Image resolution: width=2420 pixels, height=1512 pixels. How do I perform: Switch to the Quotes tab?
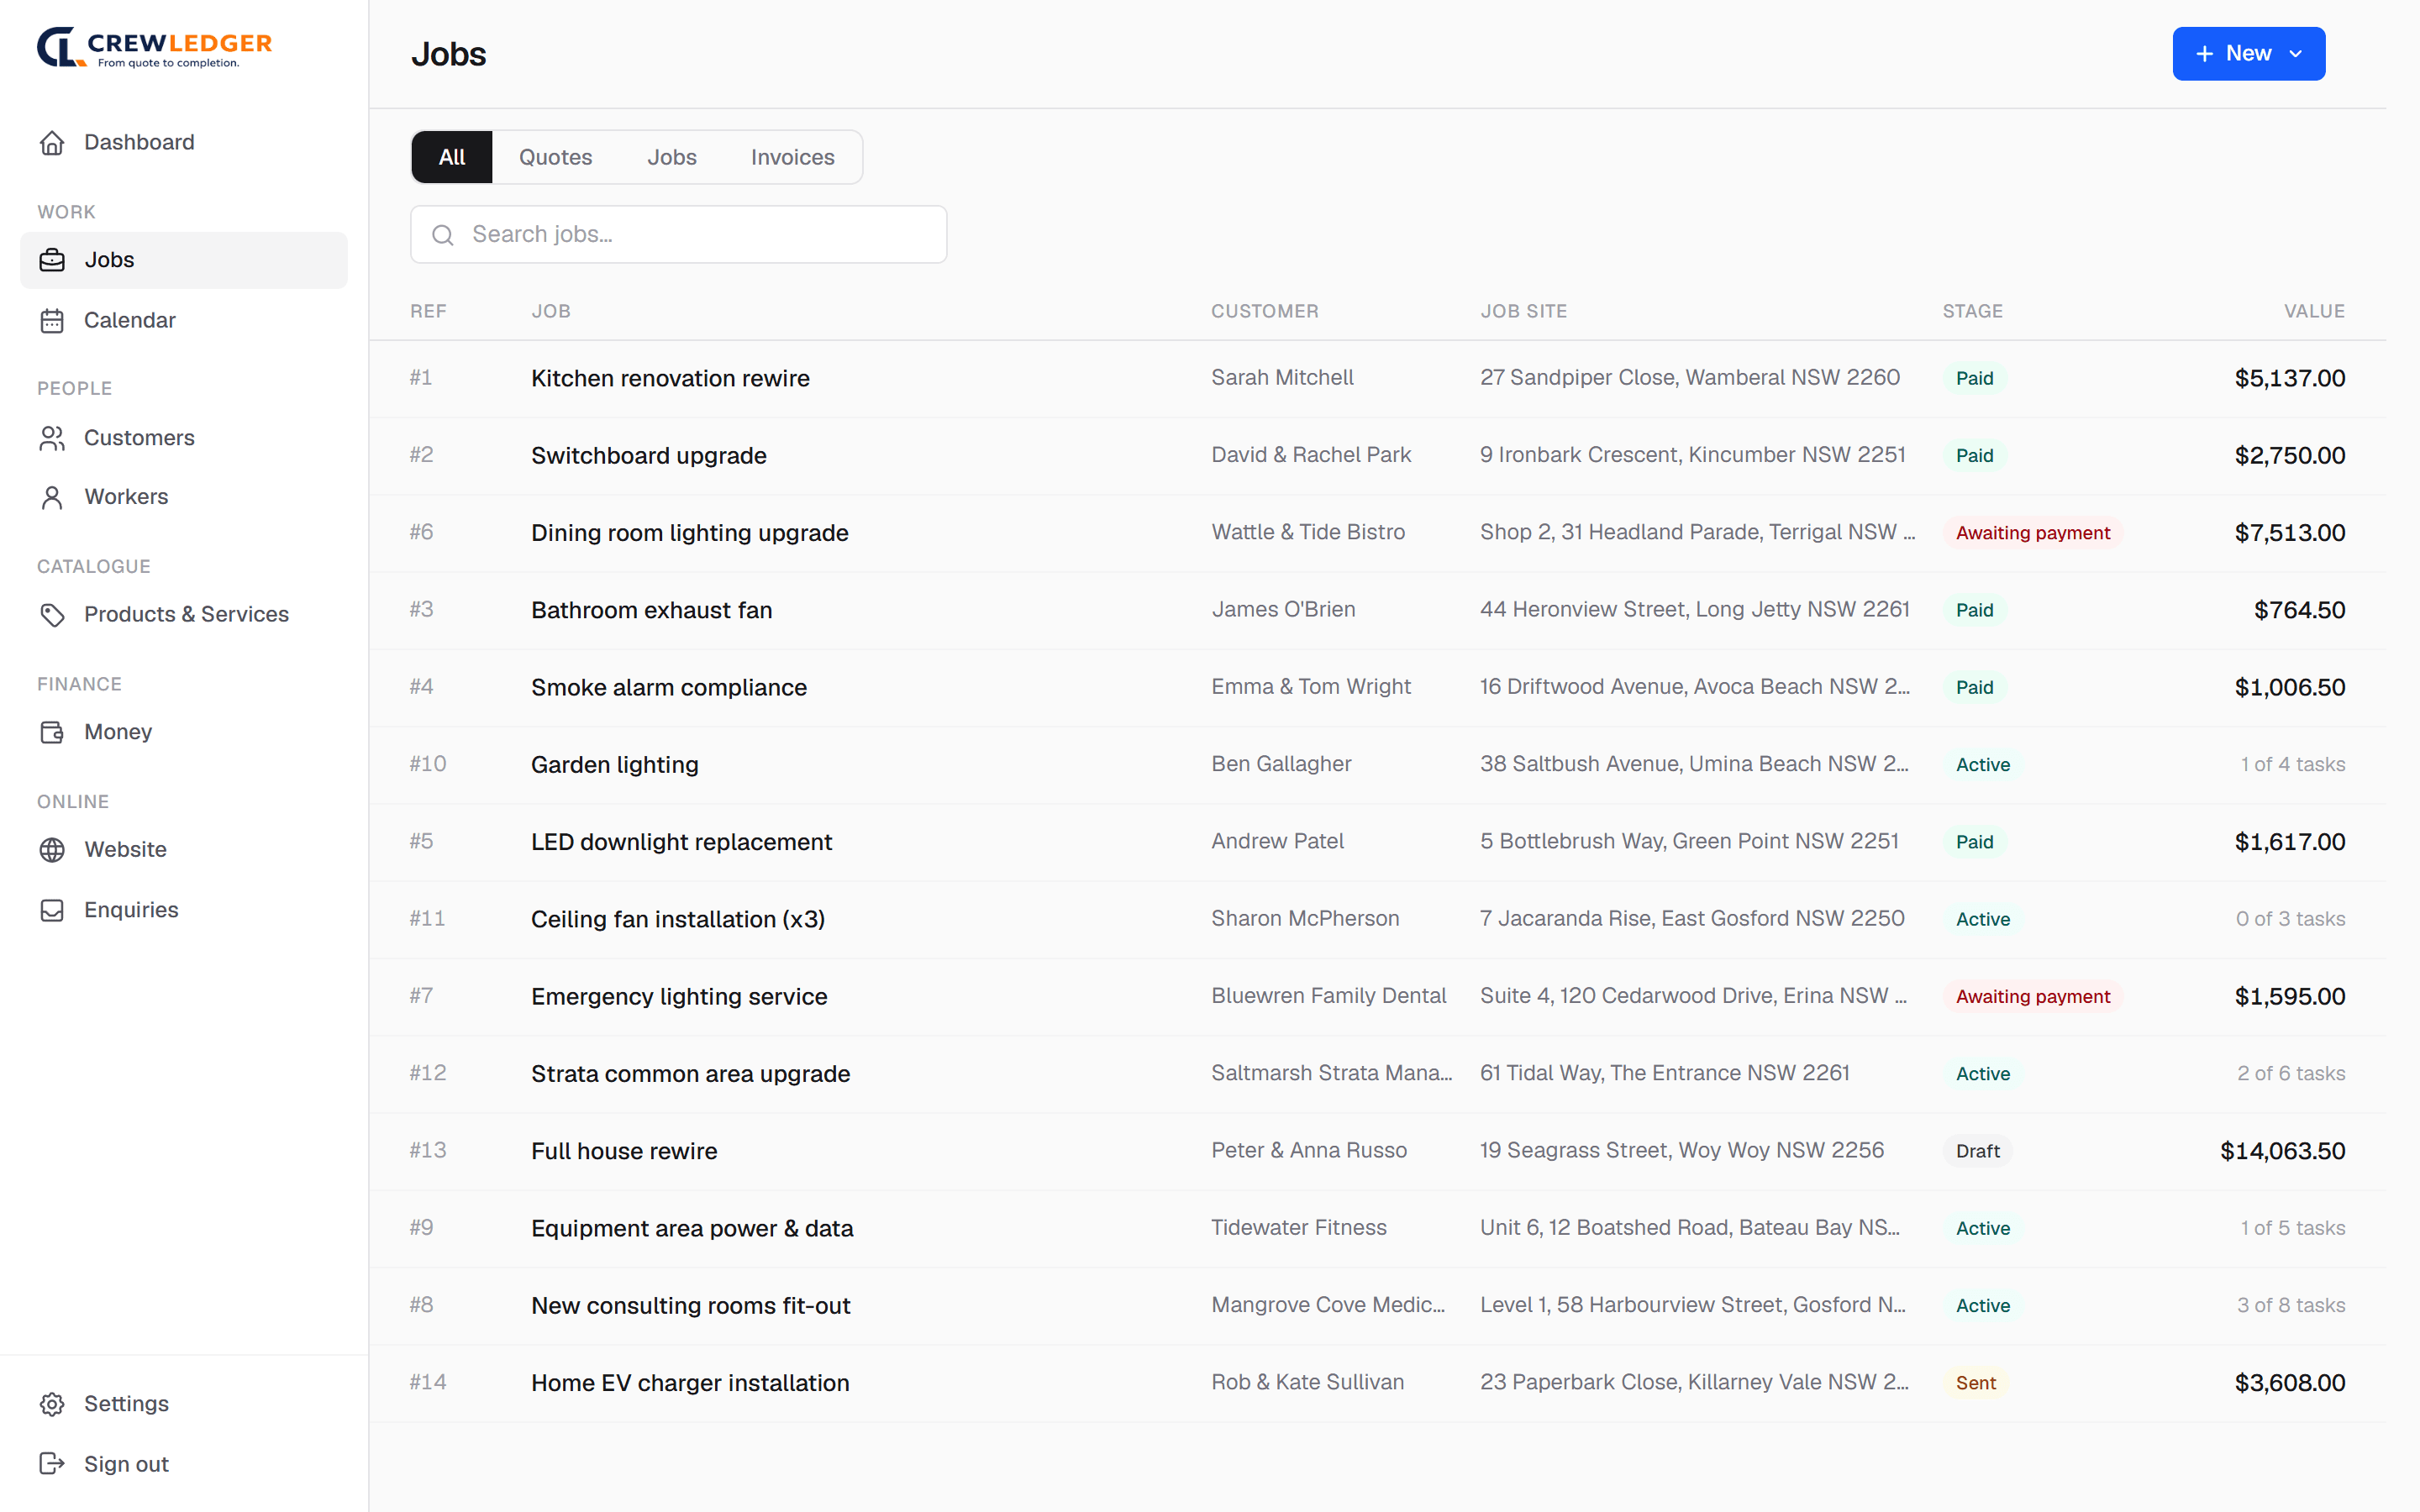coord(555,157)
